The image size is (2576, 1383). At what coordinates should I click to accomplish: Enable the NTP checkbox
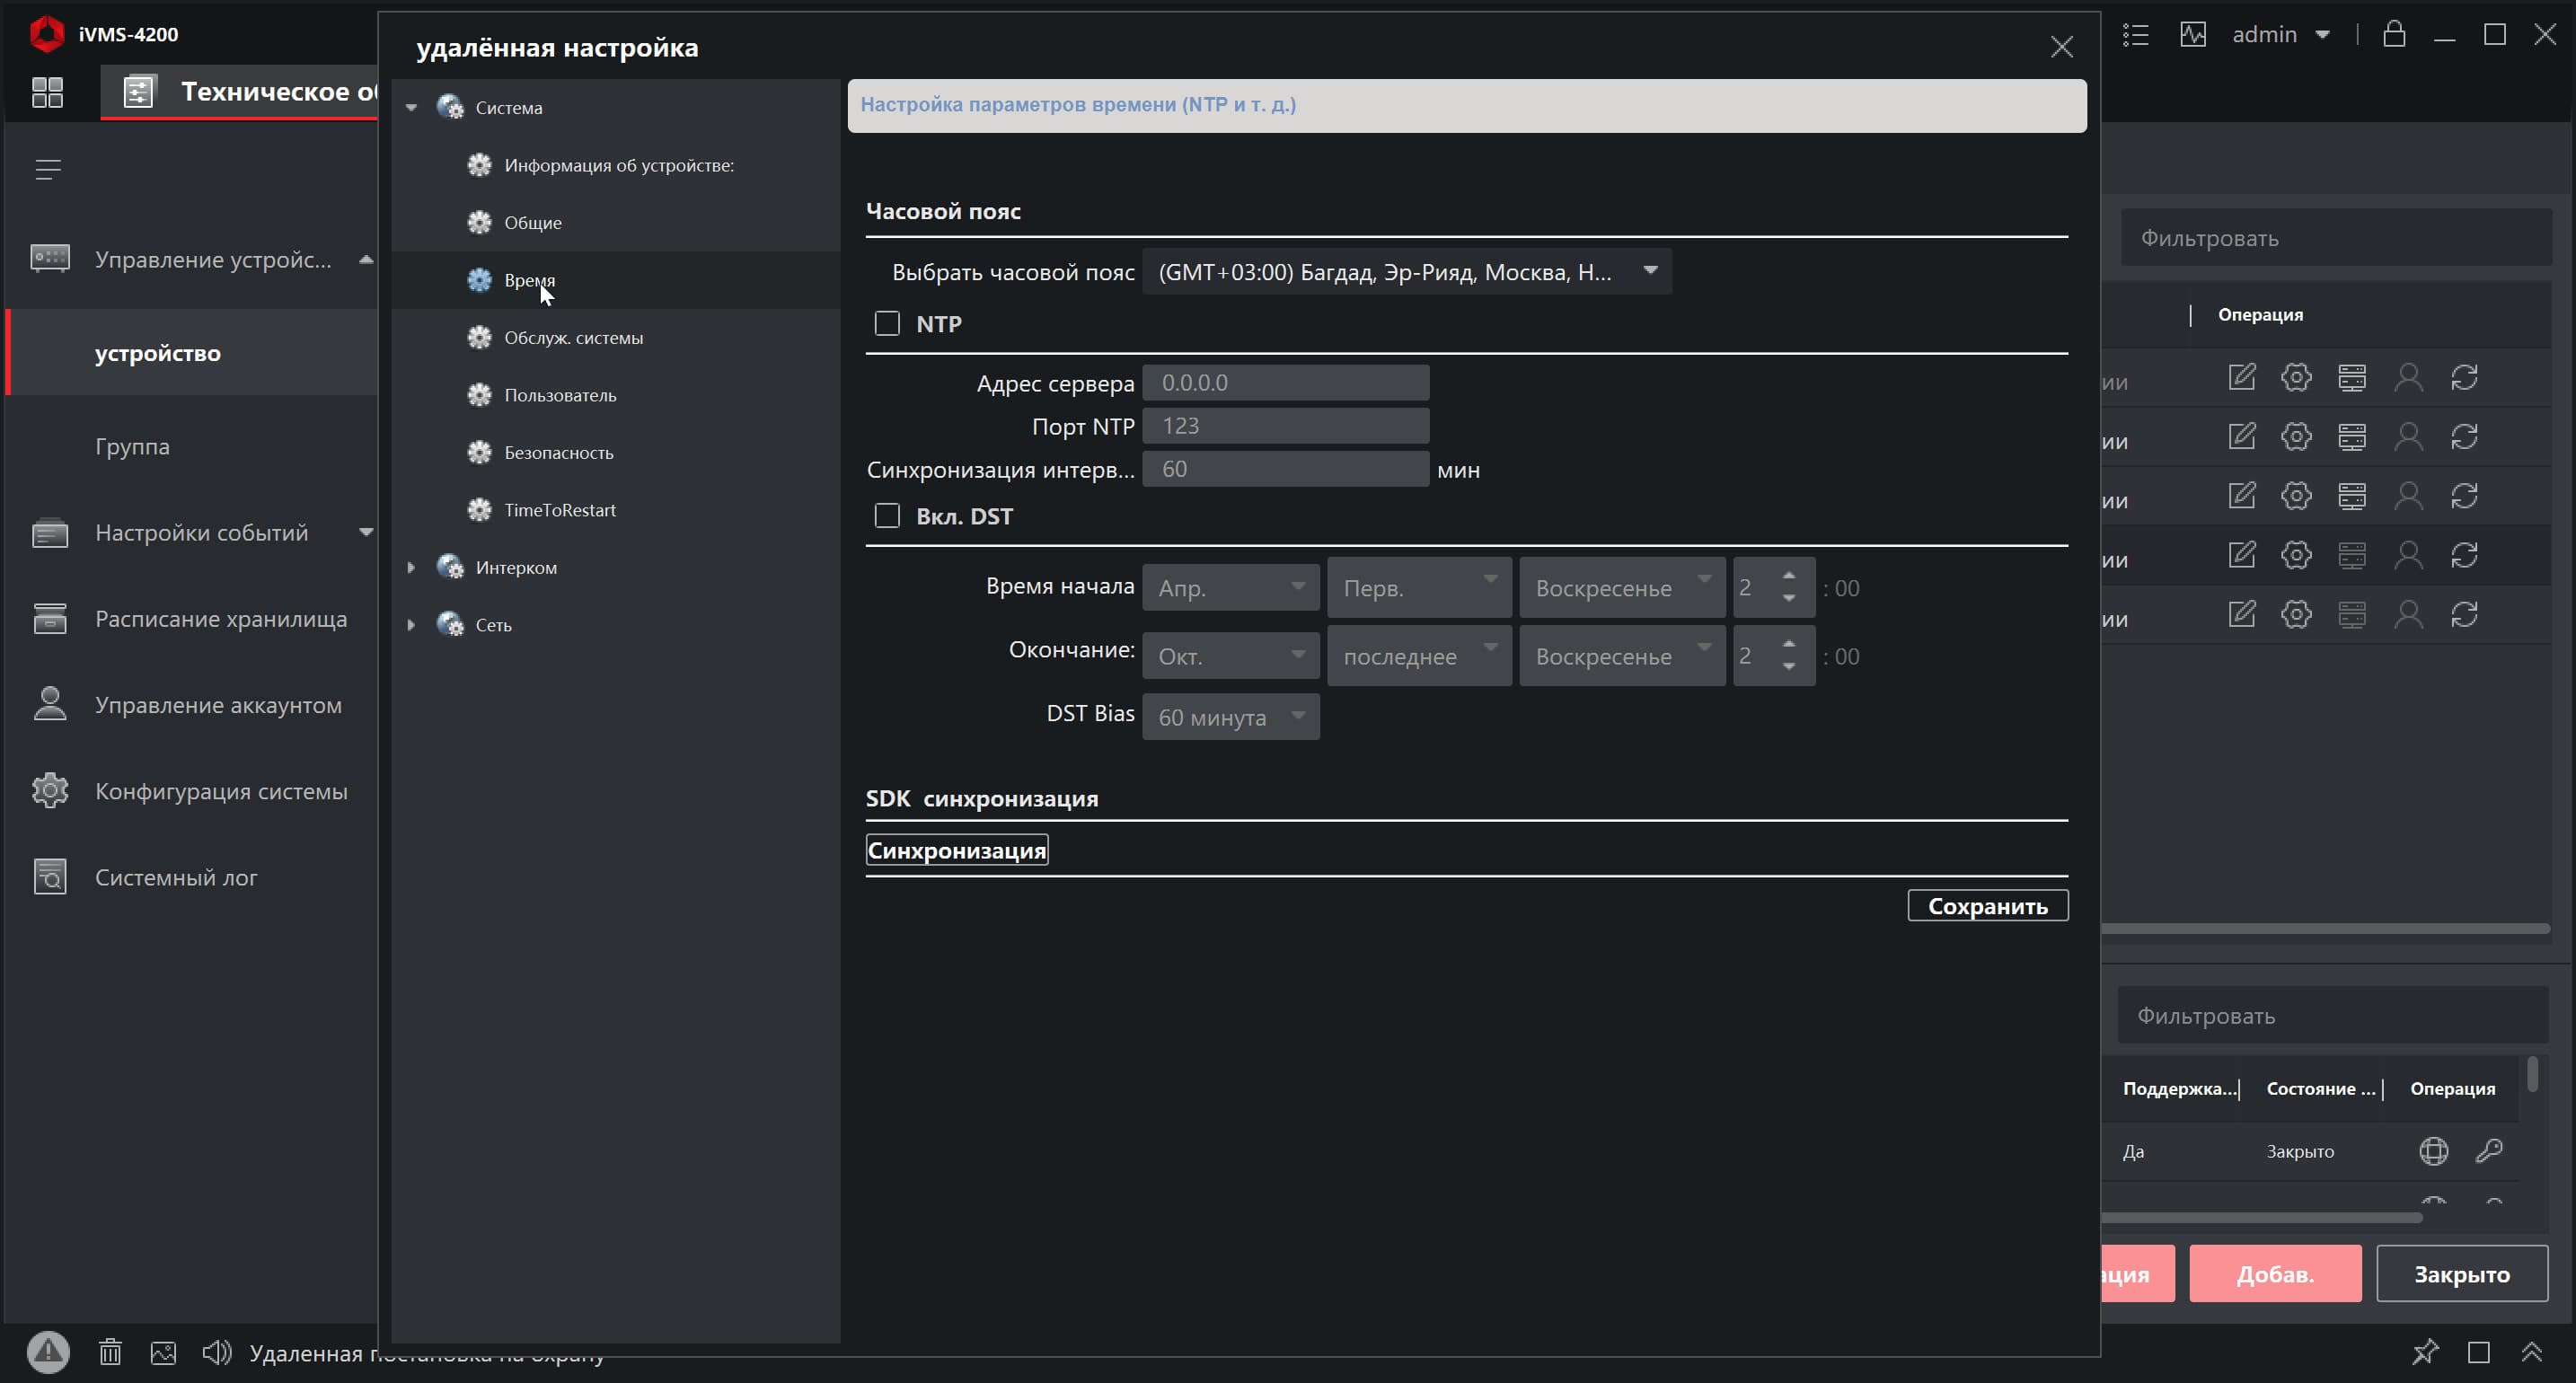[886, 323]
